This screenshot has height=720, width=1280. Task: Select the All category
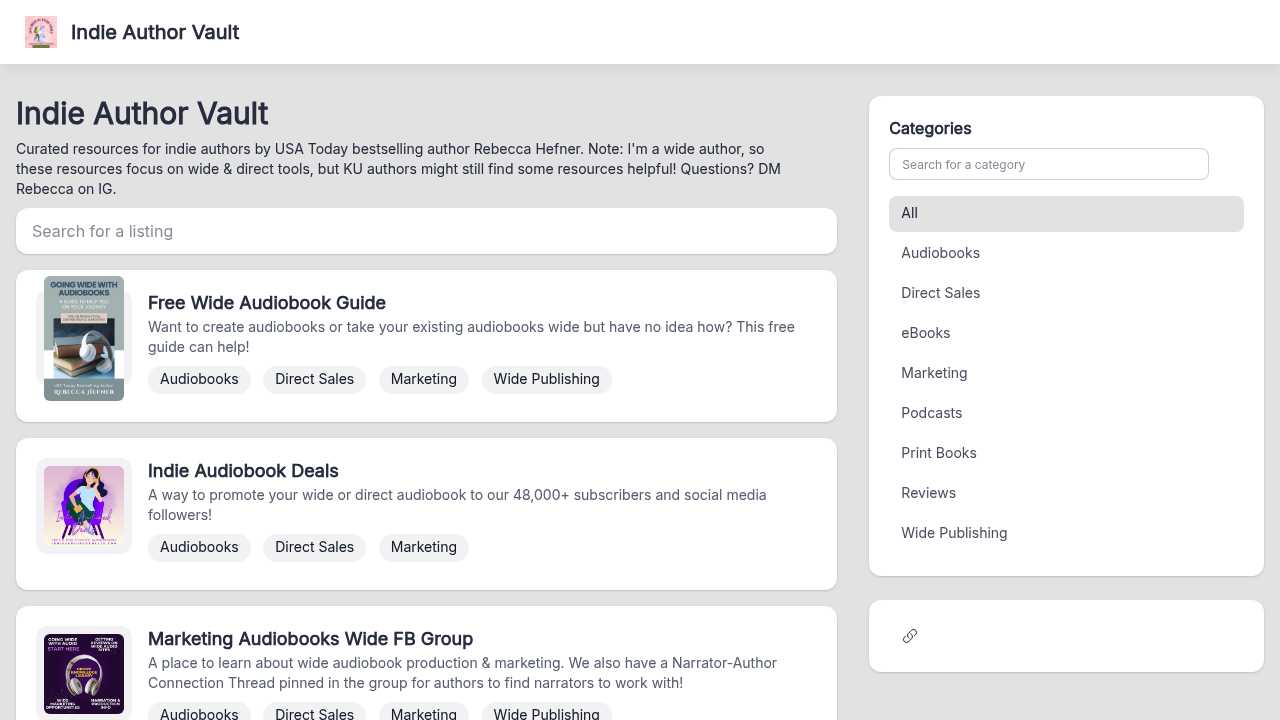pos(1066,213)
